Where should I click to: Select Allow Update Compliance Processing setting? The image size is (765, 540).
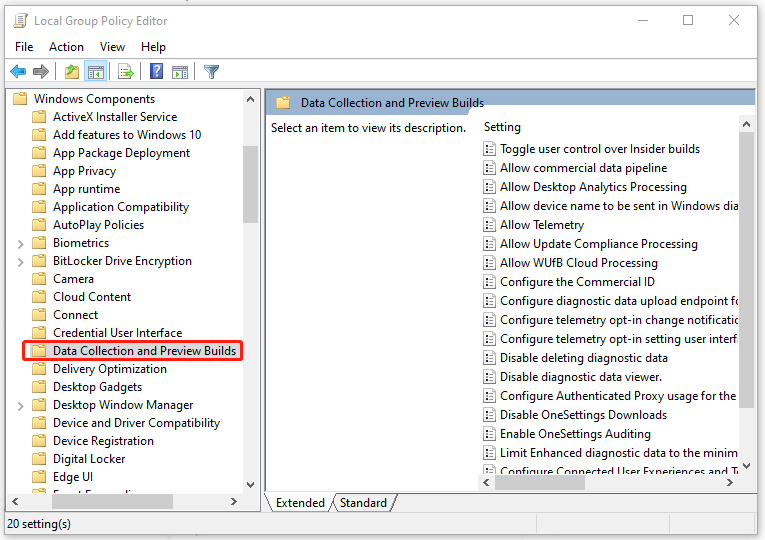click(x=599, y=244)
